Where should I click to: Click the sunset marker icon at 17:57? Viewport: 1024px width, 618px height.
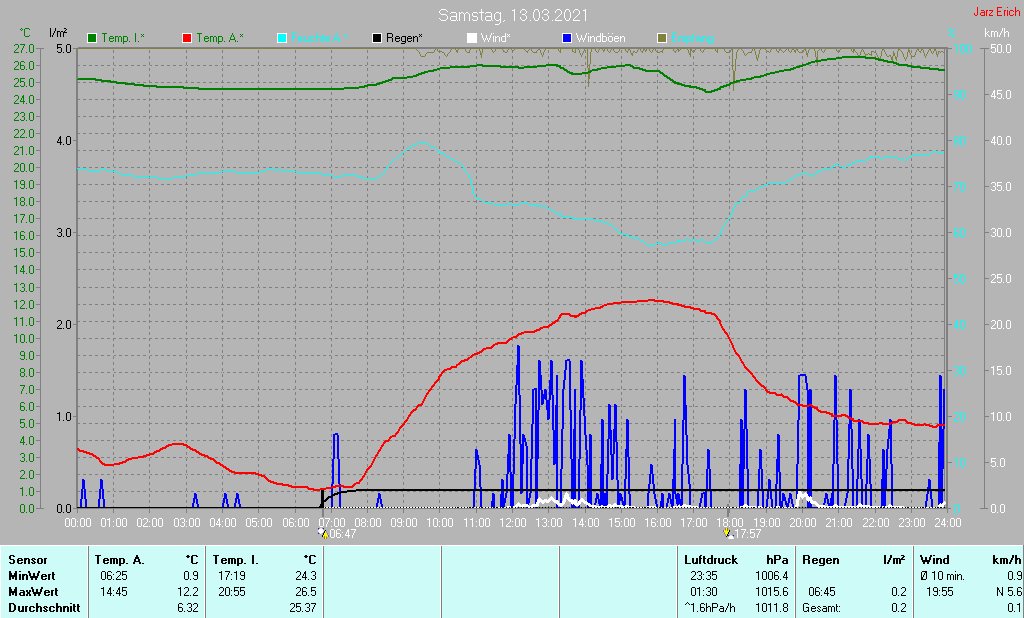[x=729, y=533]
